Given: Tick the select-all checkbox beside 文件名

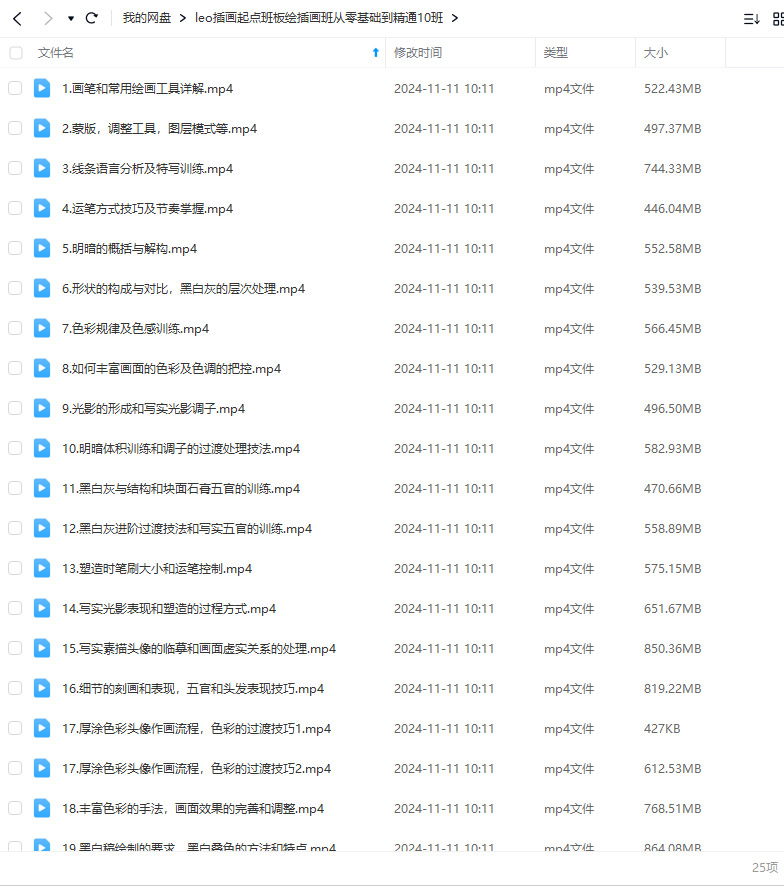Looking at the screenshot, I should click(x=16, y=53).
